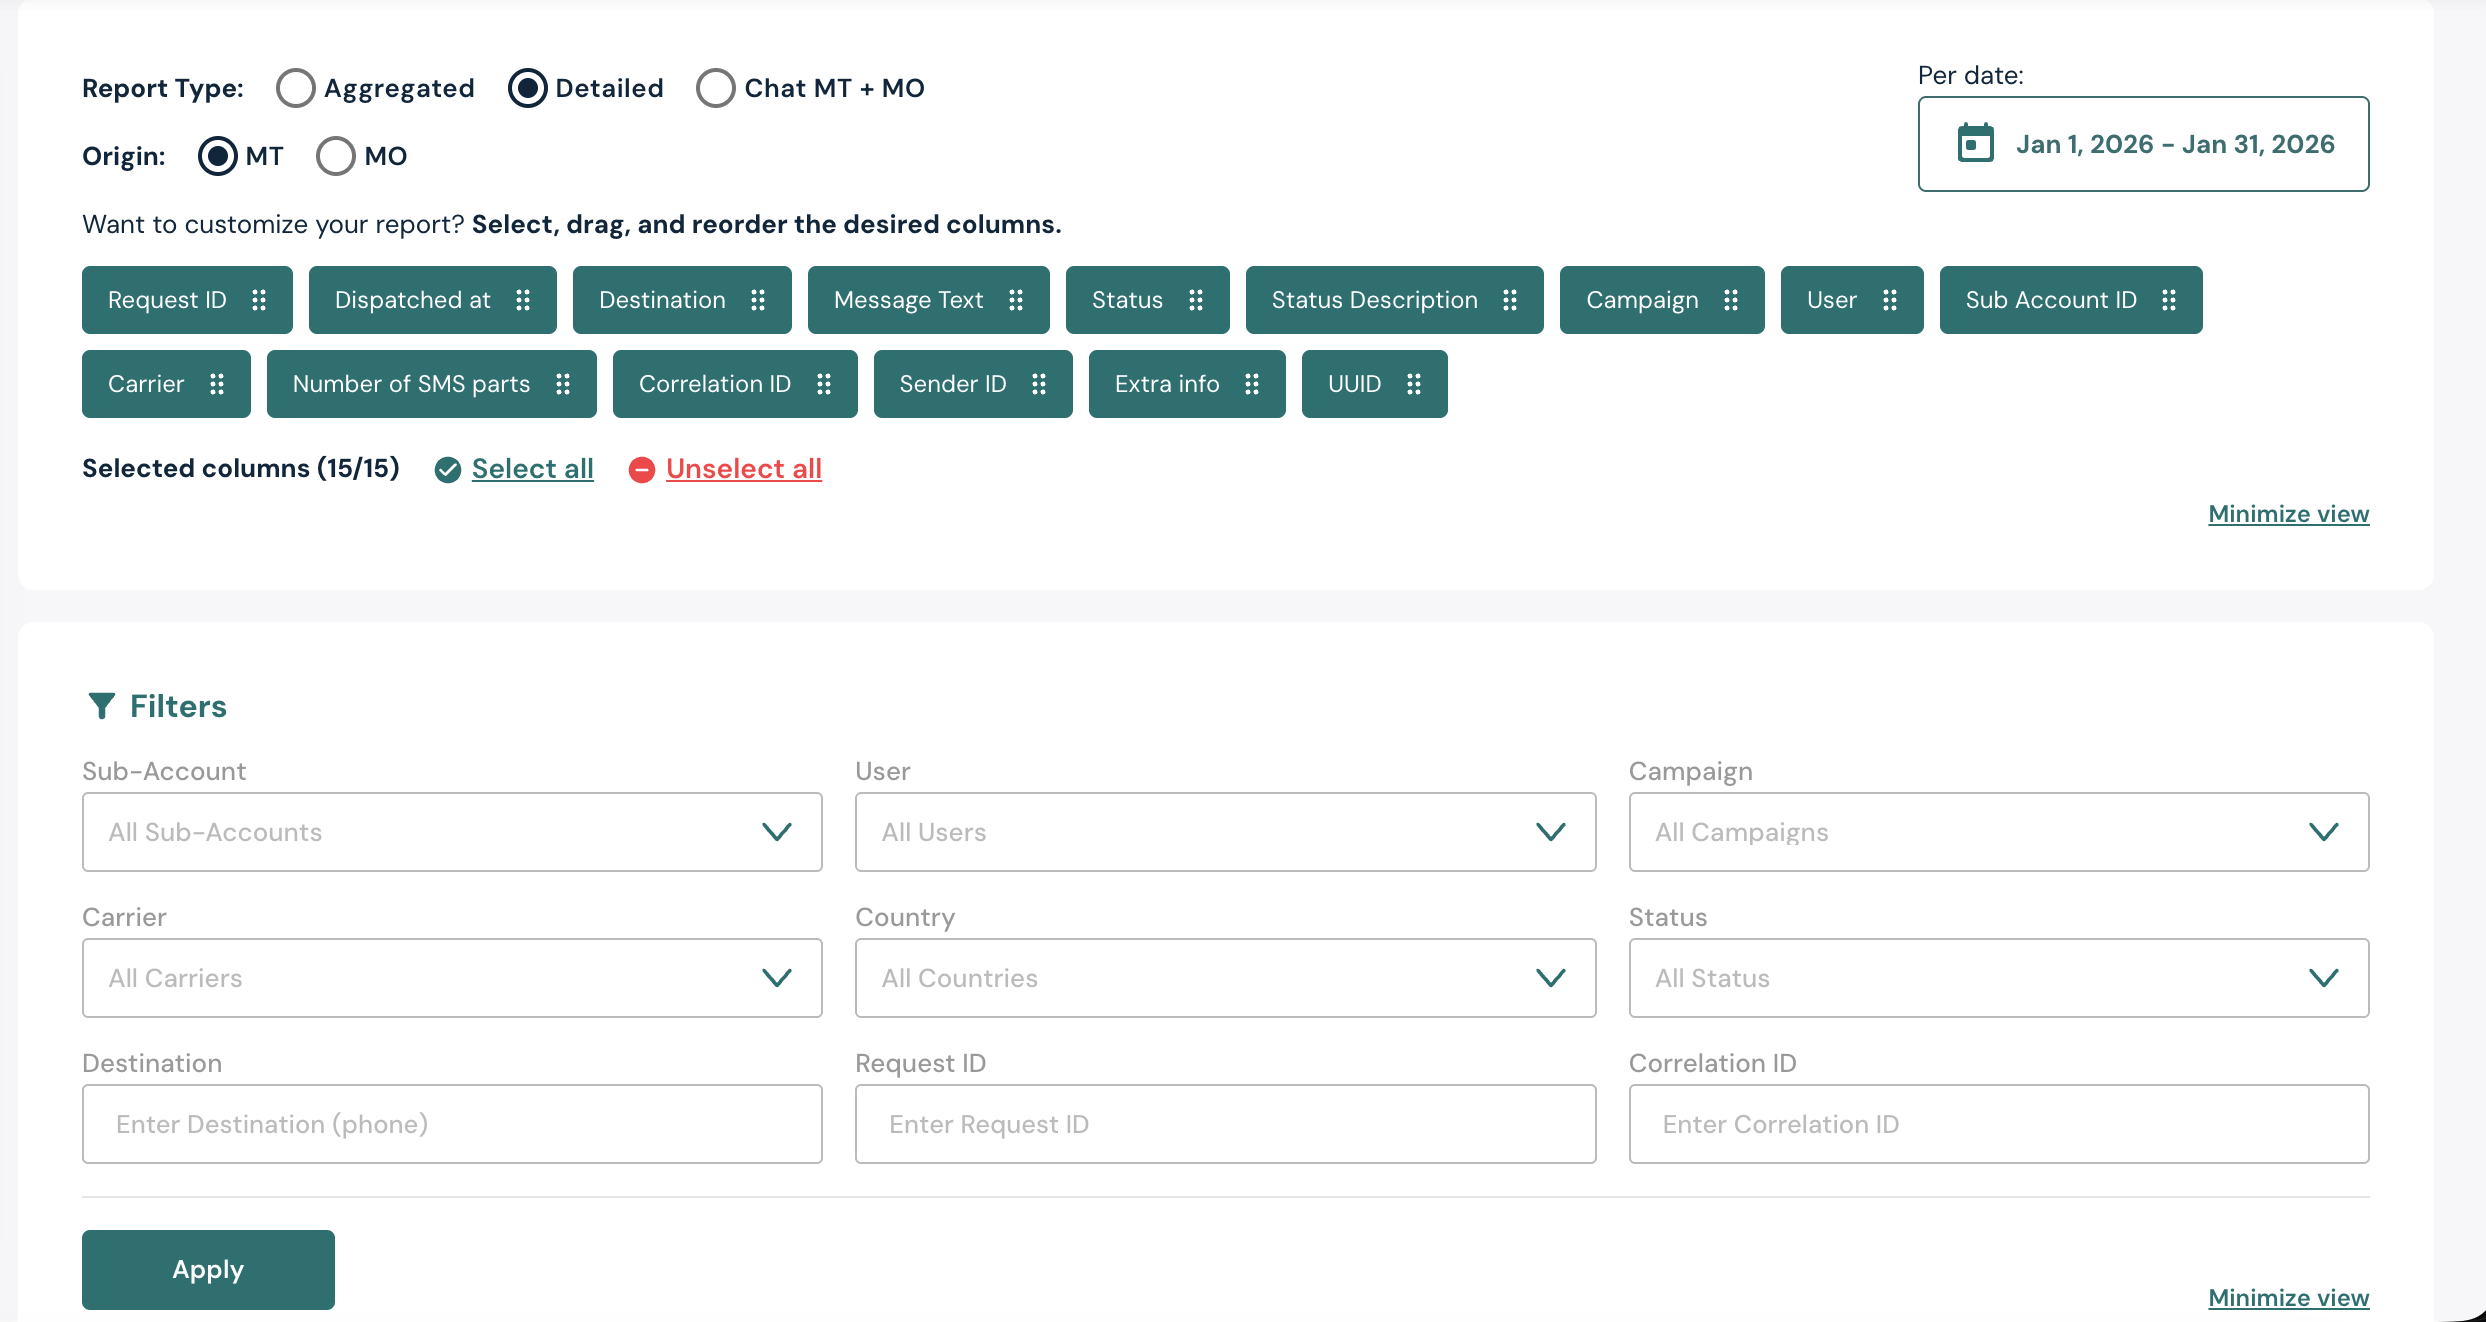2486x1322 pixels.
Task: Click drag handle on Request ID chip
Action: [x=259, y=300]
